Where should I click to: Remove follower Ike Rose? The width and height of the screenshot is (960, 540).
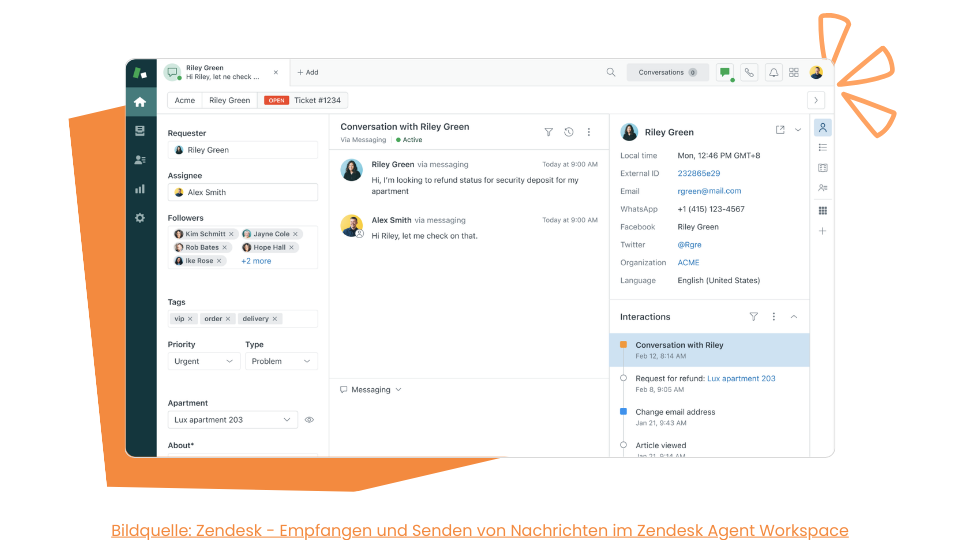click(219, 261)
